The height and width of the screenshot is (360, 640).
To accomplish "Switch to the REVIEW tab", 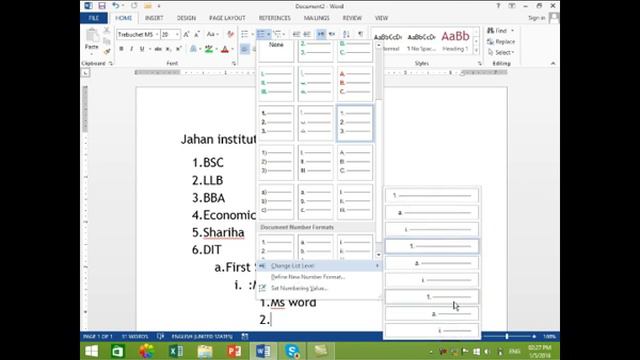I will (x=352, y=18).
